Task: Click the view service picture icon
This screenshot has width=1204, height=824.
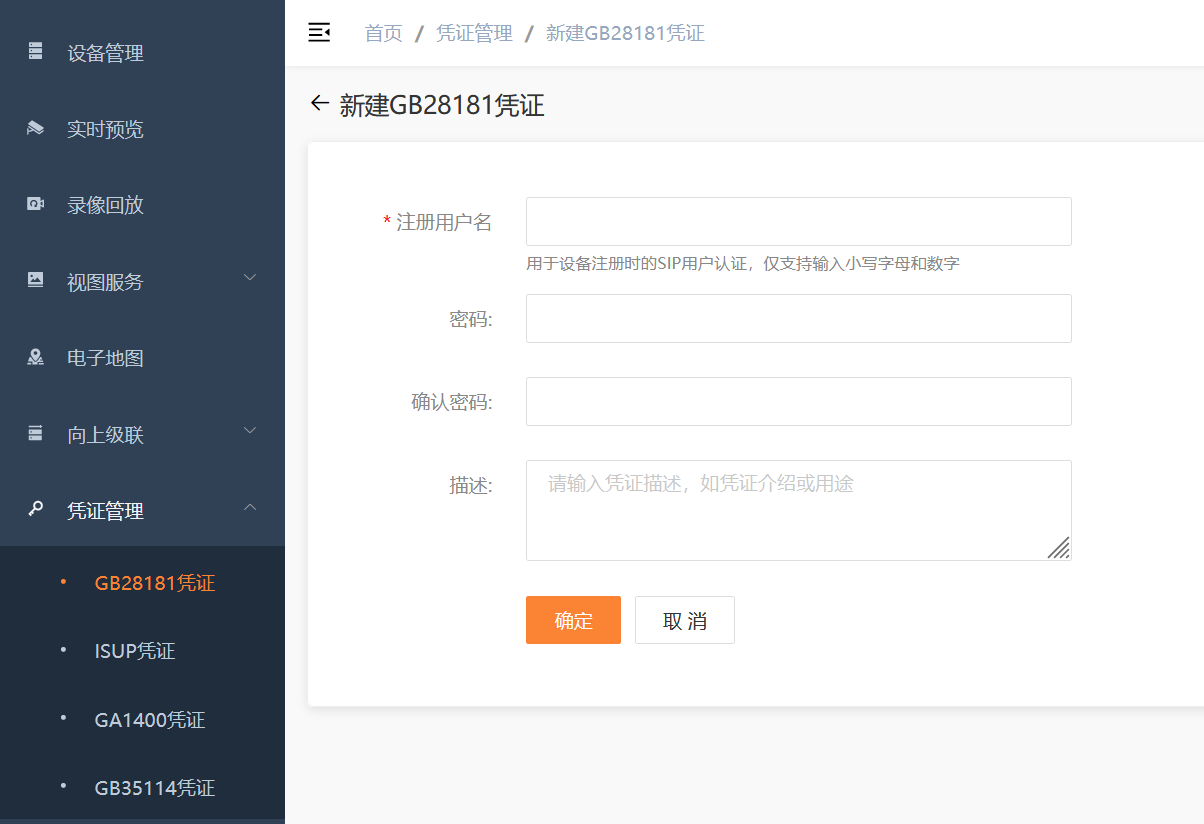Action: click(36, 280)
